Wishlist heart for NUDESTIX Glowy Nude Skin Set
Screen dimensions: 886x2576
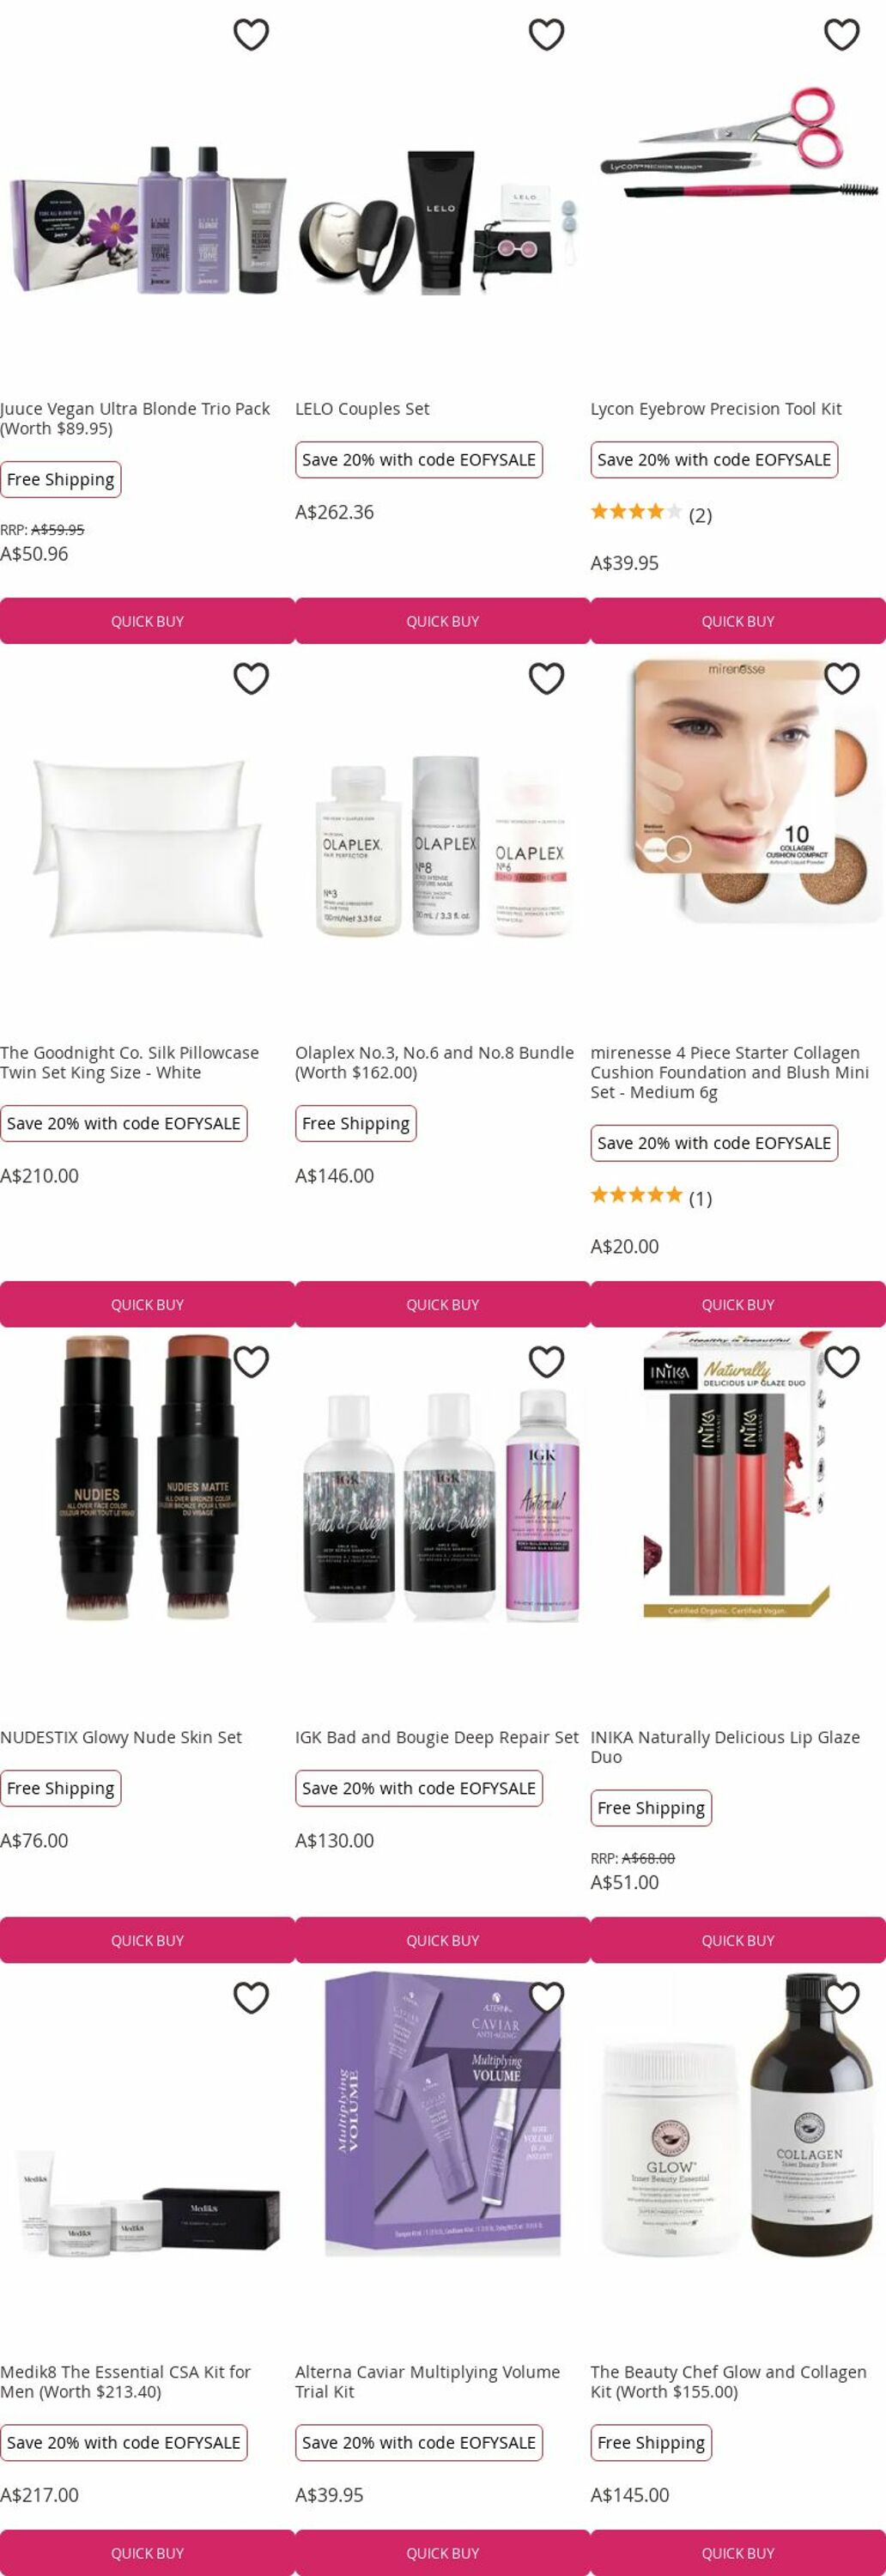(x=251, y=1362)
